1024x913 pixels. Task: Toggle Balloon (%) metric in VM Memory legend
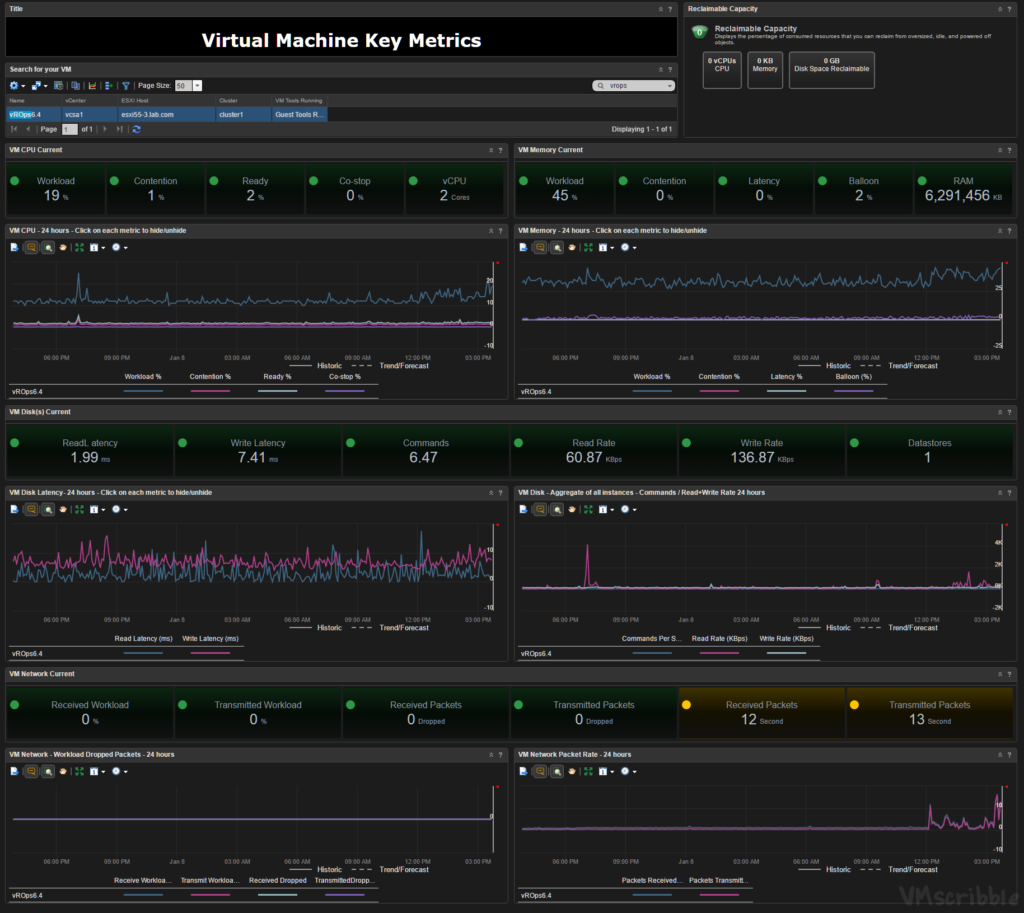pyautogui.click(x=852, y=377)
